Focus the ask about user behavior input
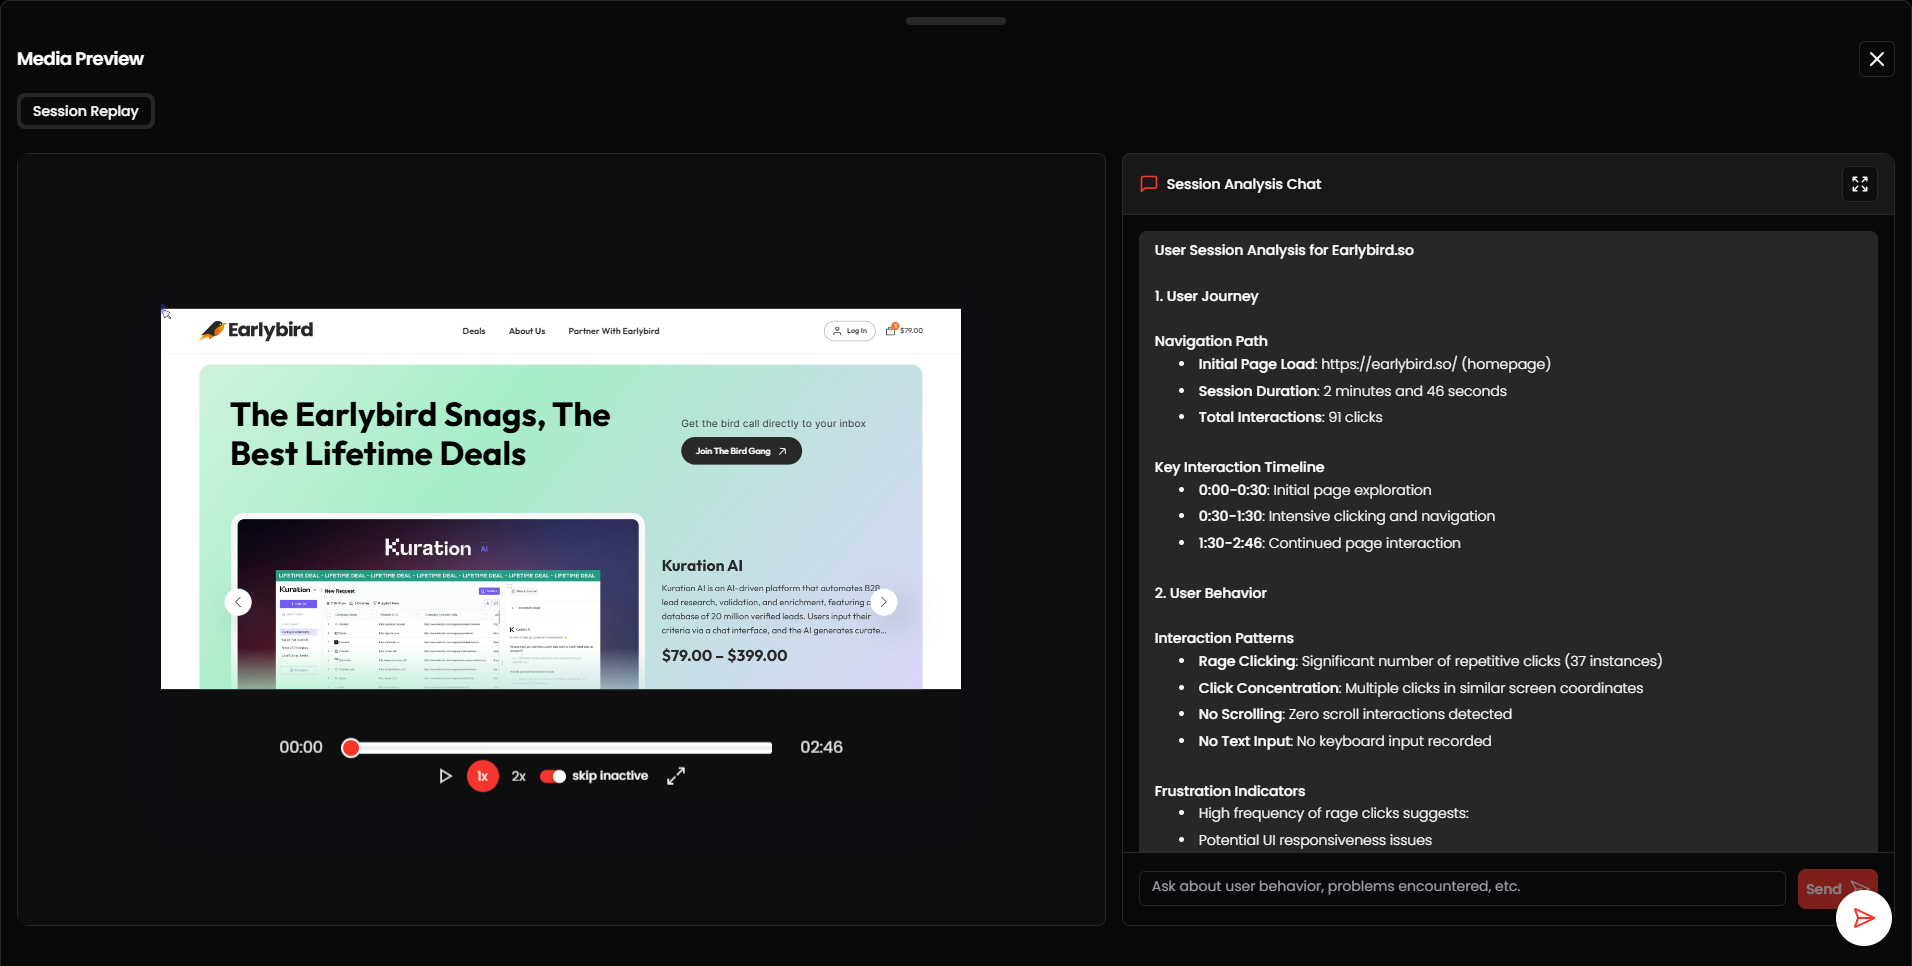Screen dimensions: 1912x966 pyautogui.click(x=1462, y=887)
